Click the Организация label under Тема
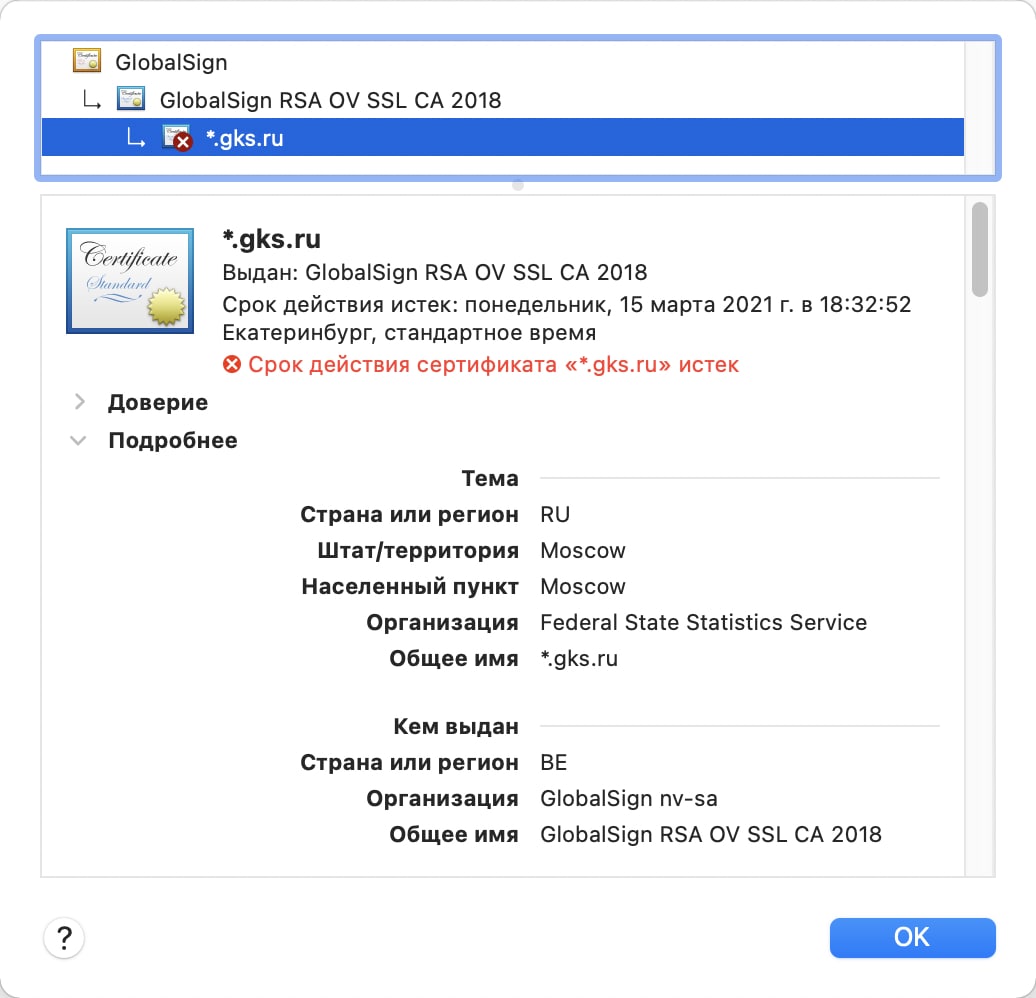1036x998 pixels. tap(442, 623)
